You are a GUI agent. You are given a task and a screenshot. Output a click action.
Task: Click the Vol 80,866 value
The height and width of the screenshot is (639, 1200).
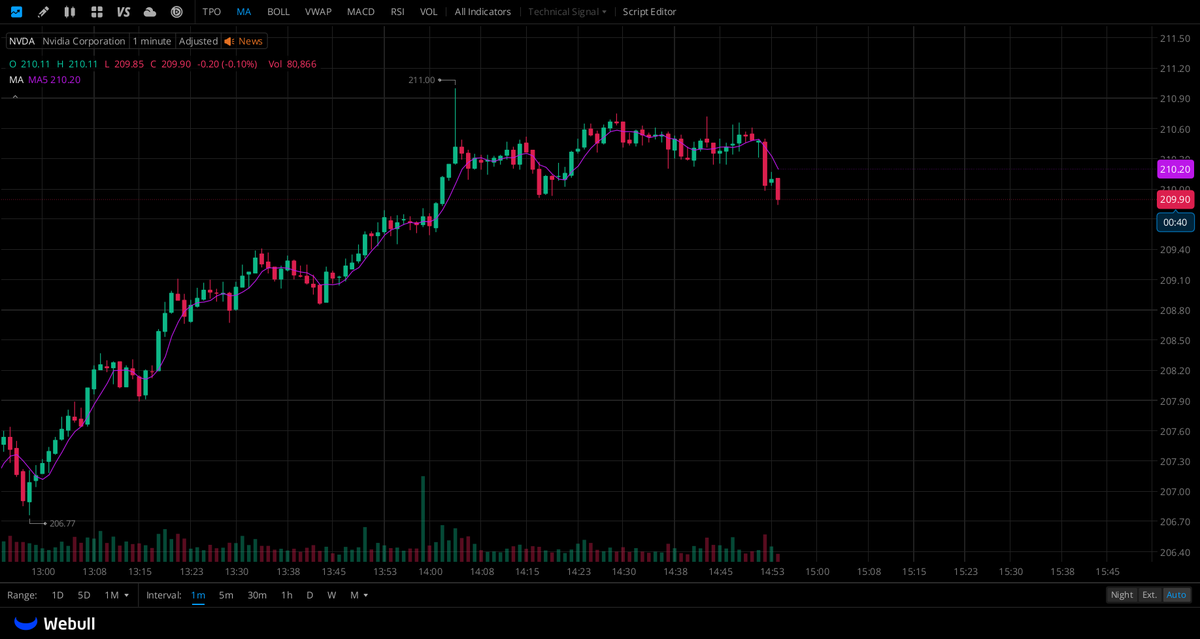point(292,64)
